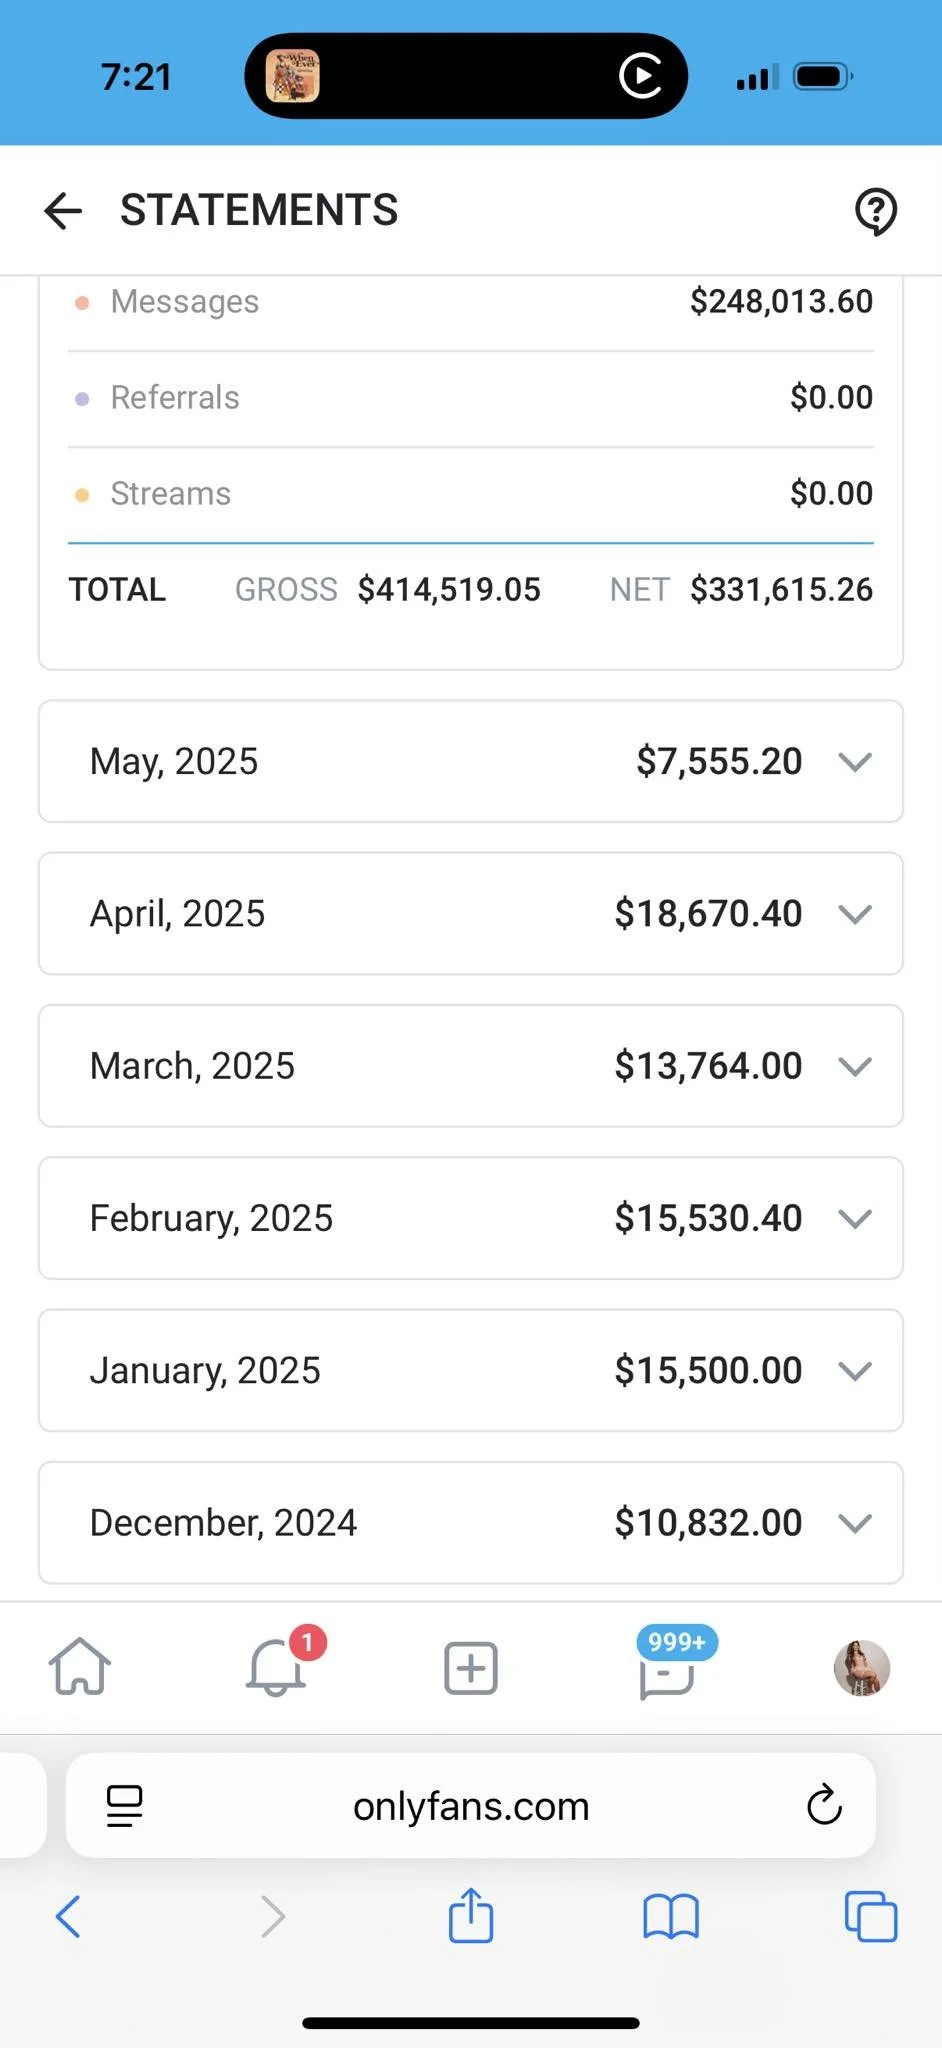
Task: Open the help question mark icon
Action: (875, 211)
